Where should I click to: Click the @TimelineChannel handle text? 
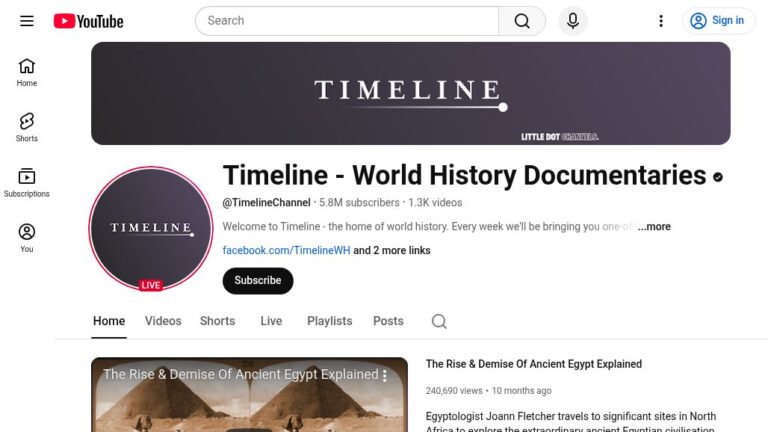[266, 203]
